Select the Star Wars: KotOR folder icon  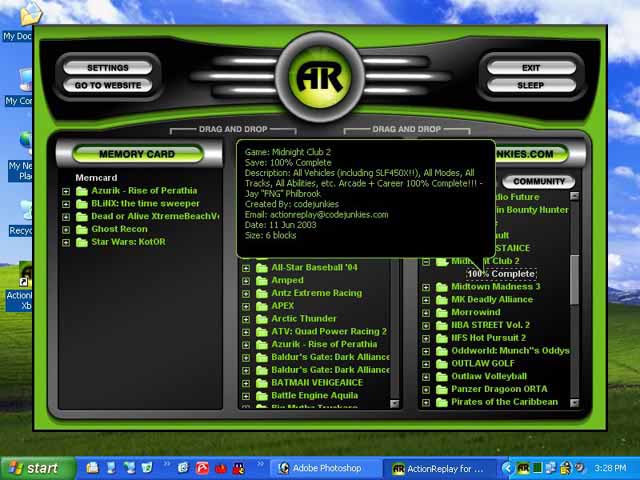[x=82, y=242]
